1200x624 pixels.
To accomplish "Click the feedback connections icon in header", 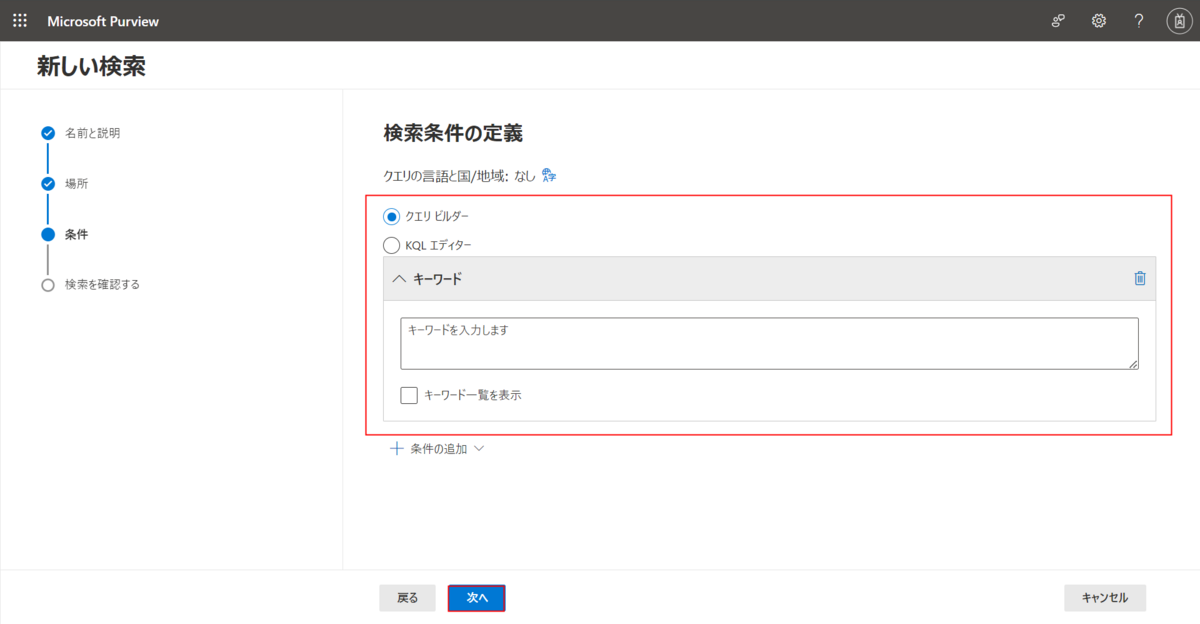I will (x=1059, y=20).
